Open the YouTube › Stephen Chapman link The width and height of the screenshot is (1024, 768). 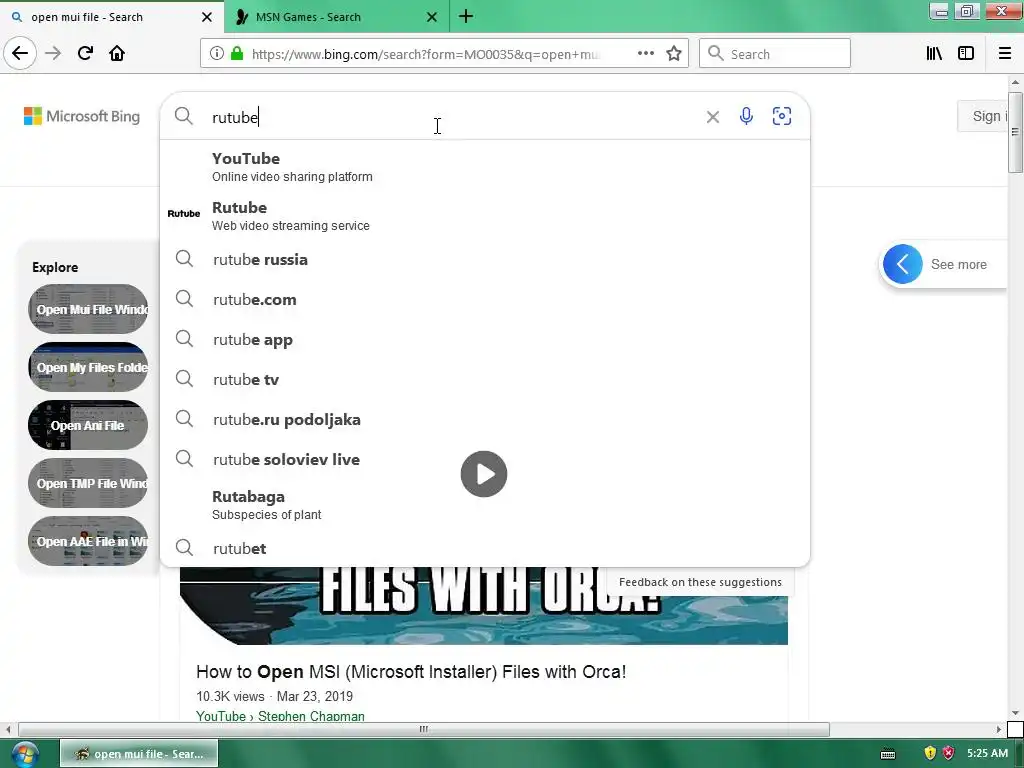(x=280, y=716)
